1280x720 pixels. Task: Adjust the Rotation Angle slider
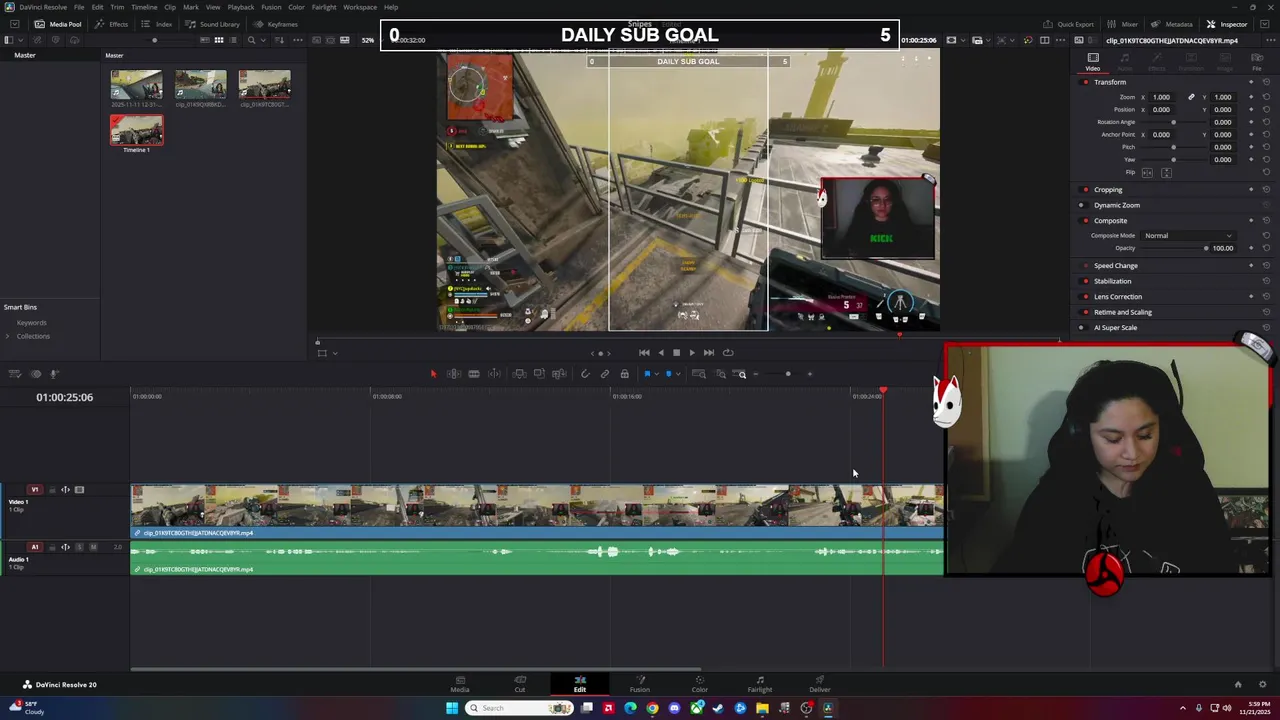1173,122
